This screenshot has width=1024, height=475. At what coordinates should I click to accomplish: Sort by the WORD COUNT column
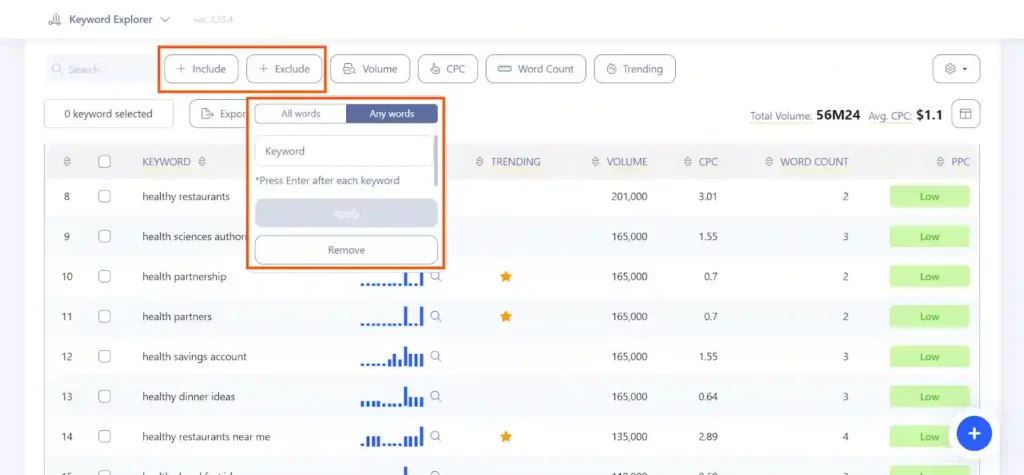click(x=769, y=161)
